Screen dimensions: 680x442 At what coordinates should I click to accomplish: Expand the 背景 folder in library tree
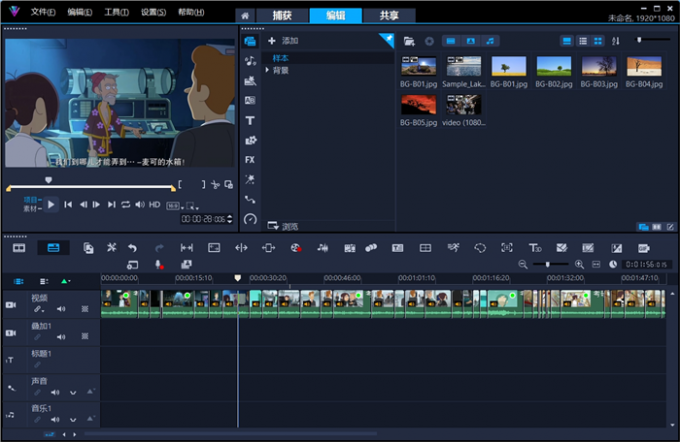(267, 70)
